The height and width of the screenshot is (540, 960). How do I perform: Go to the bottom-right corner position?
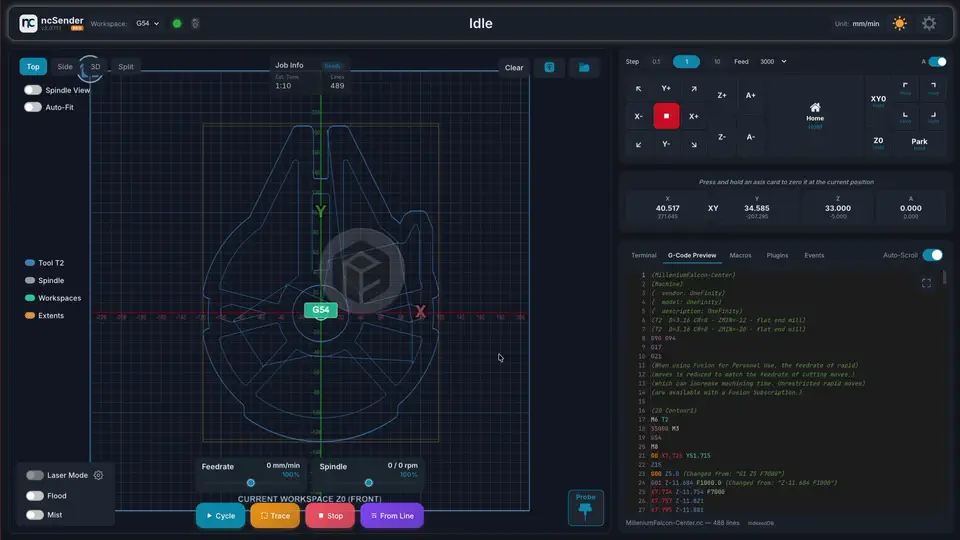pyautogui.click(x=933, y=116)
